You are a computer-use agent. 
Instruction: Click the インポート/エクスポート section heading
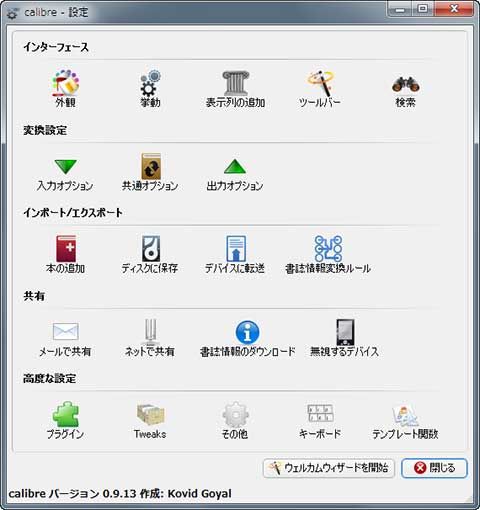[x=73, y=213]
